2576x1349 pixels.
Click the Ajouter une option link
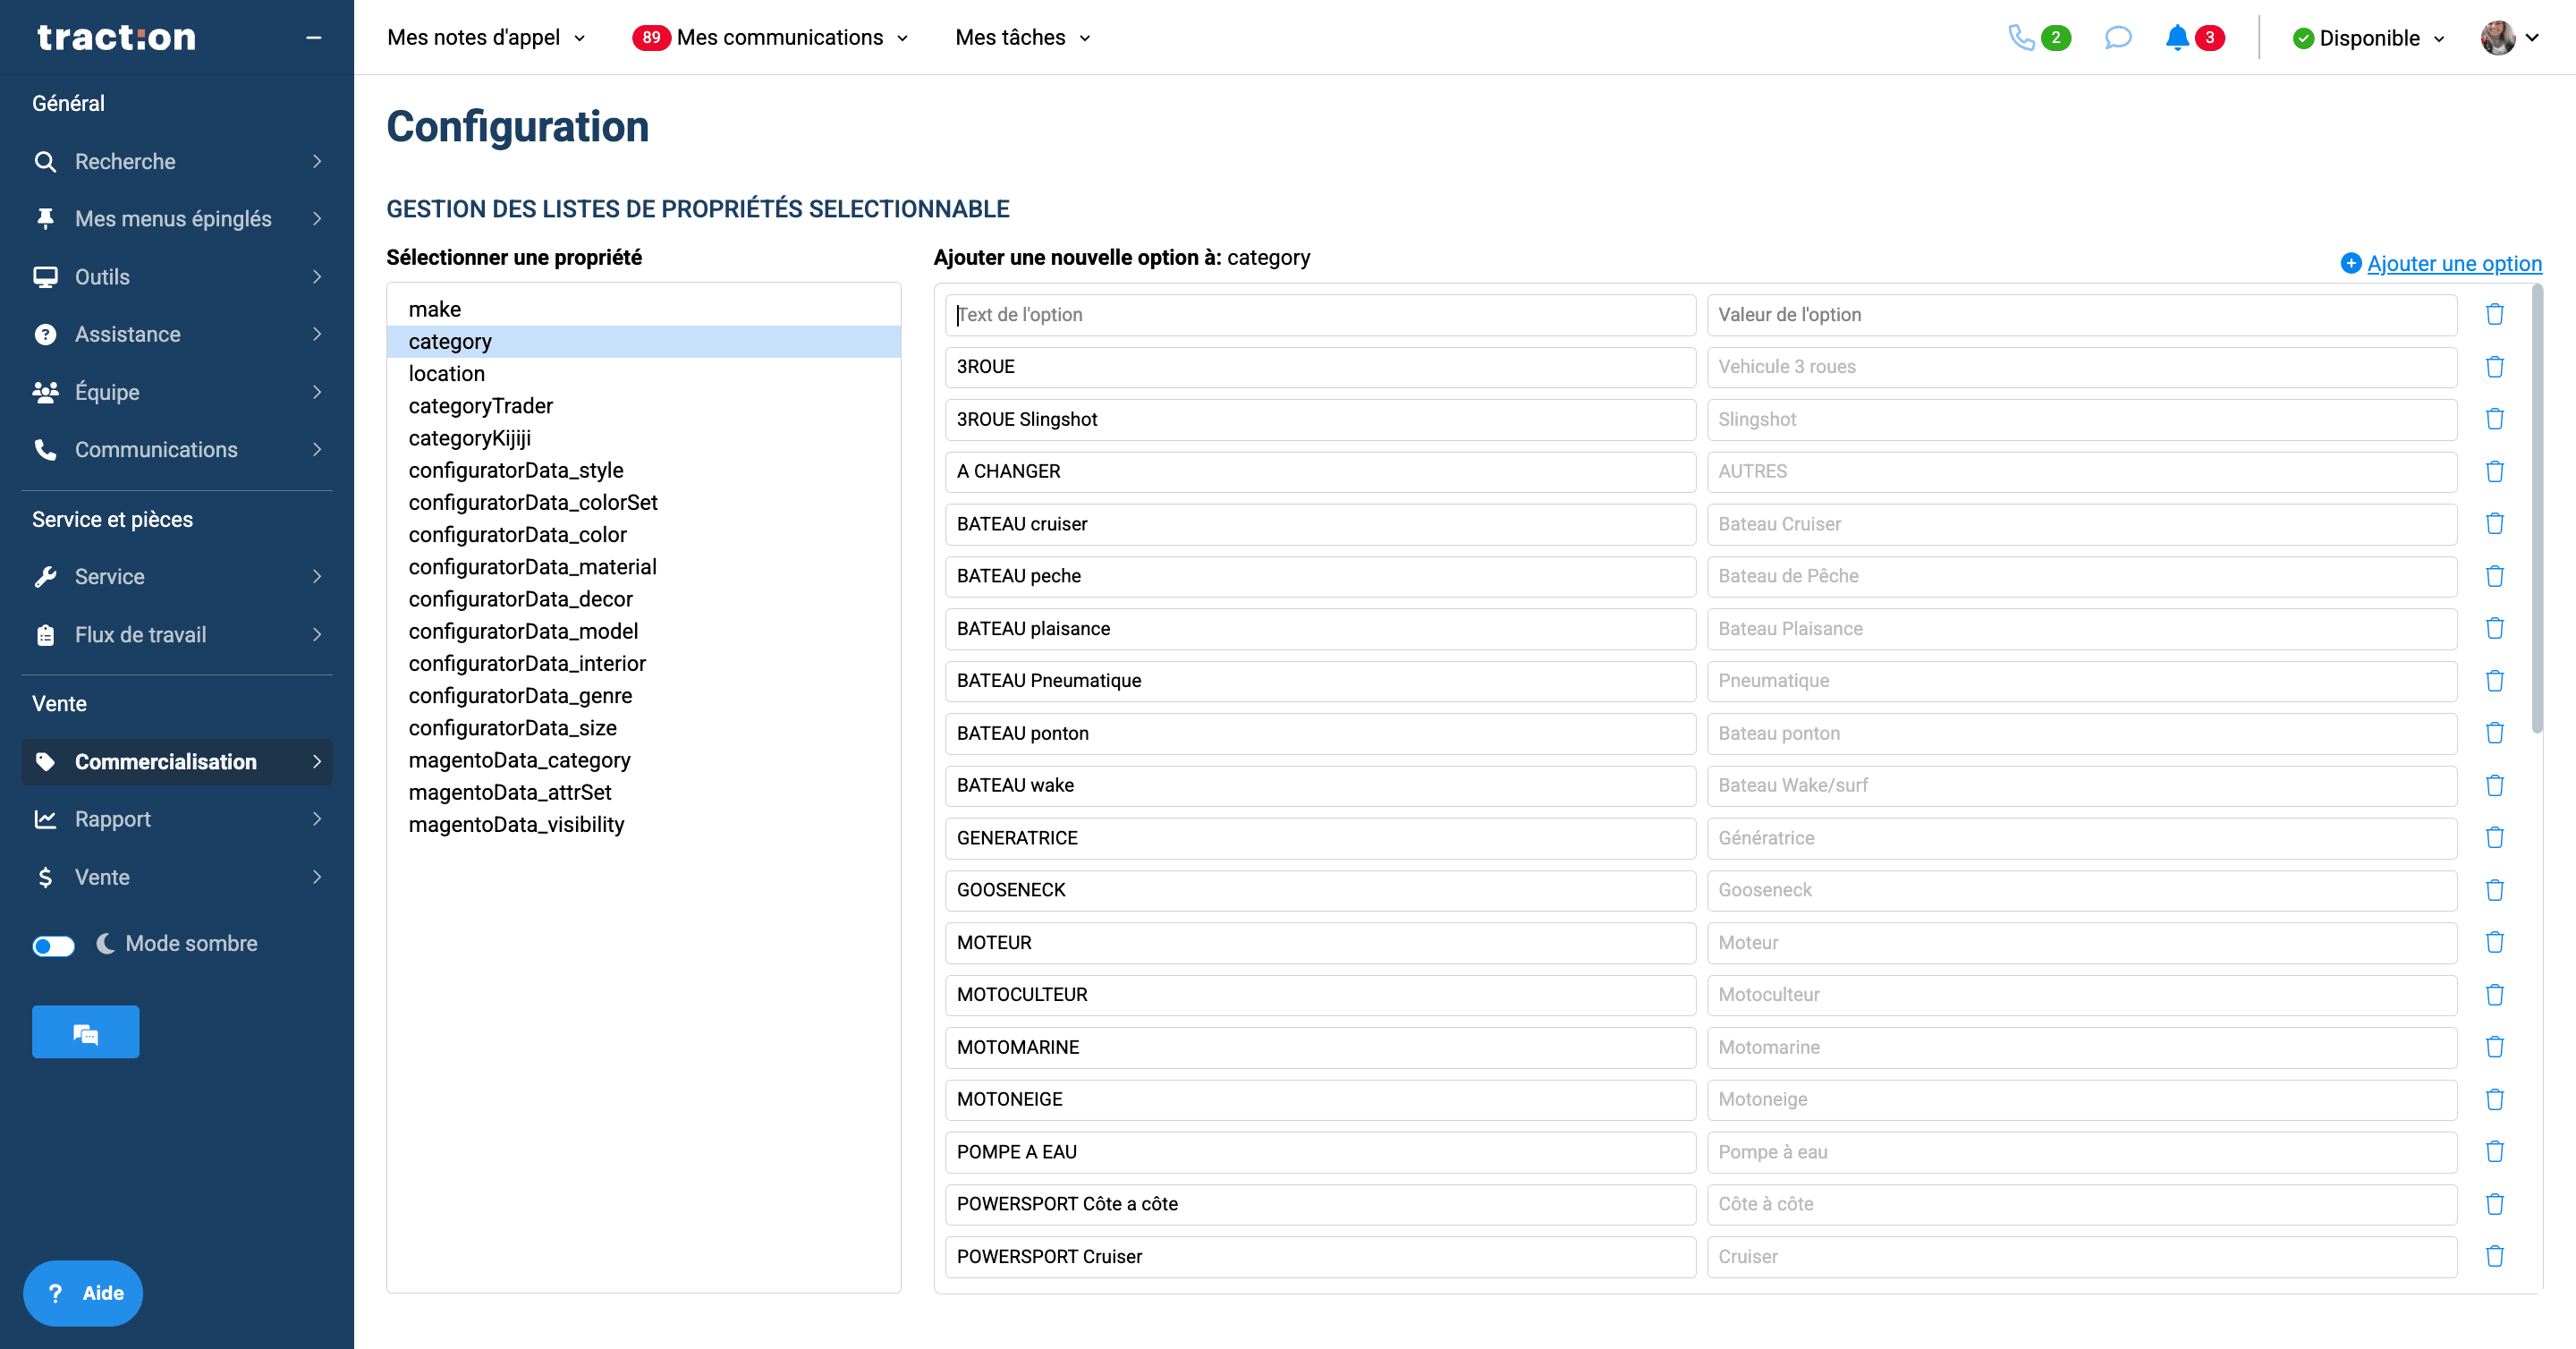(x=2454, y=263)
